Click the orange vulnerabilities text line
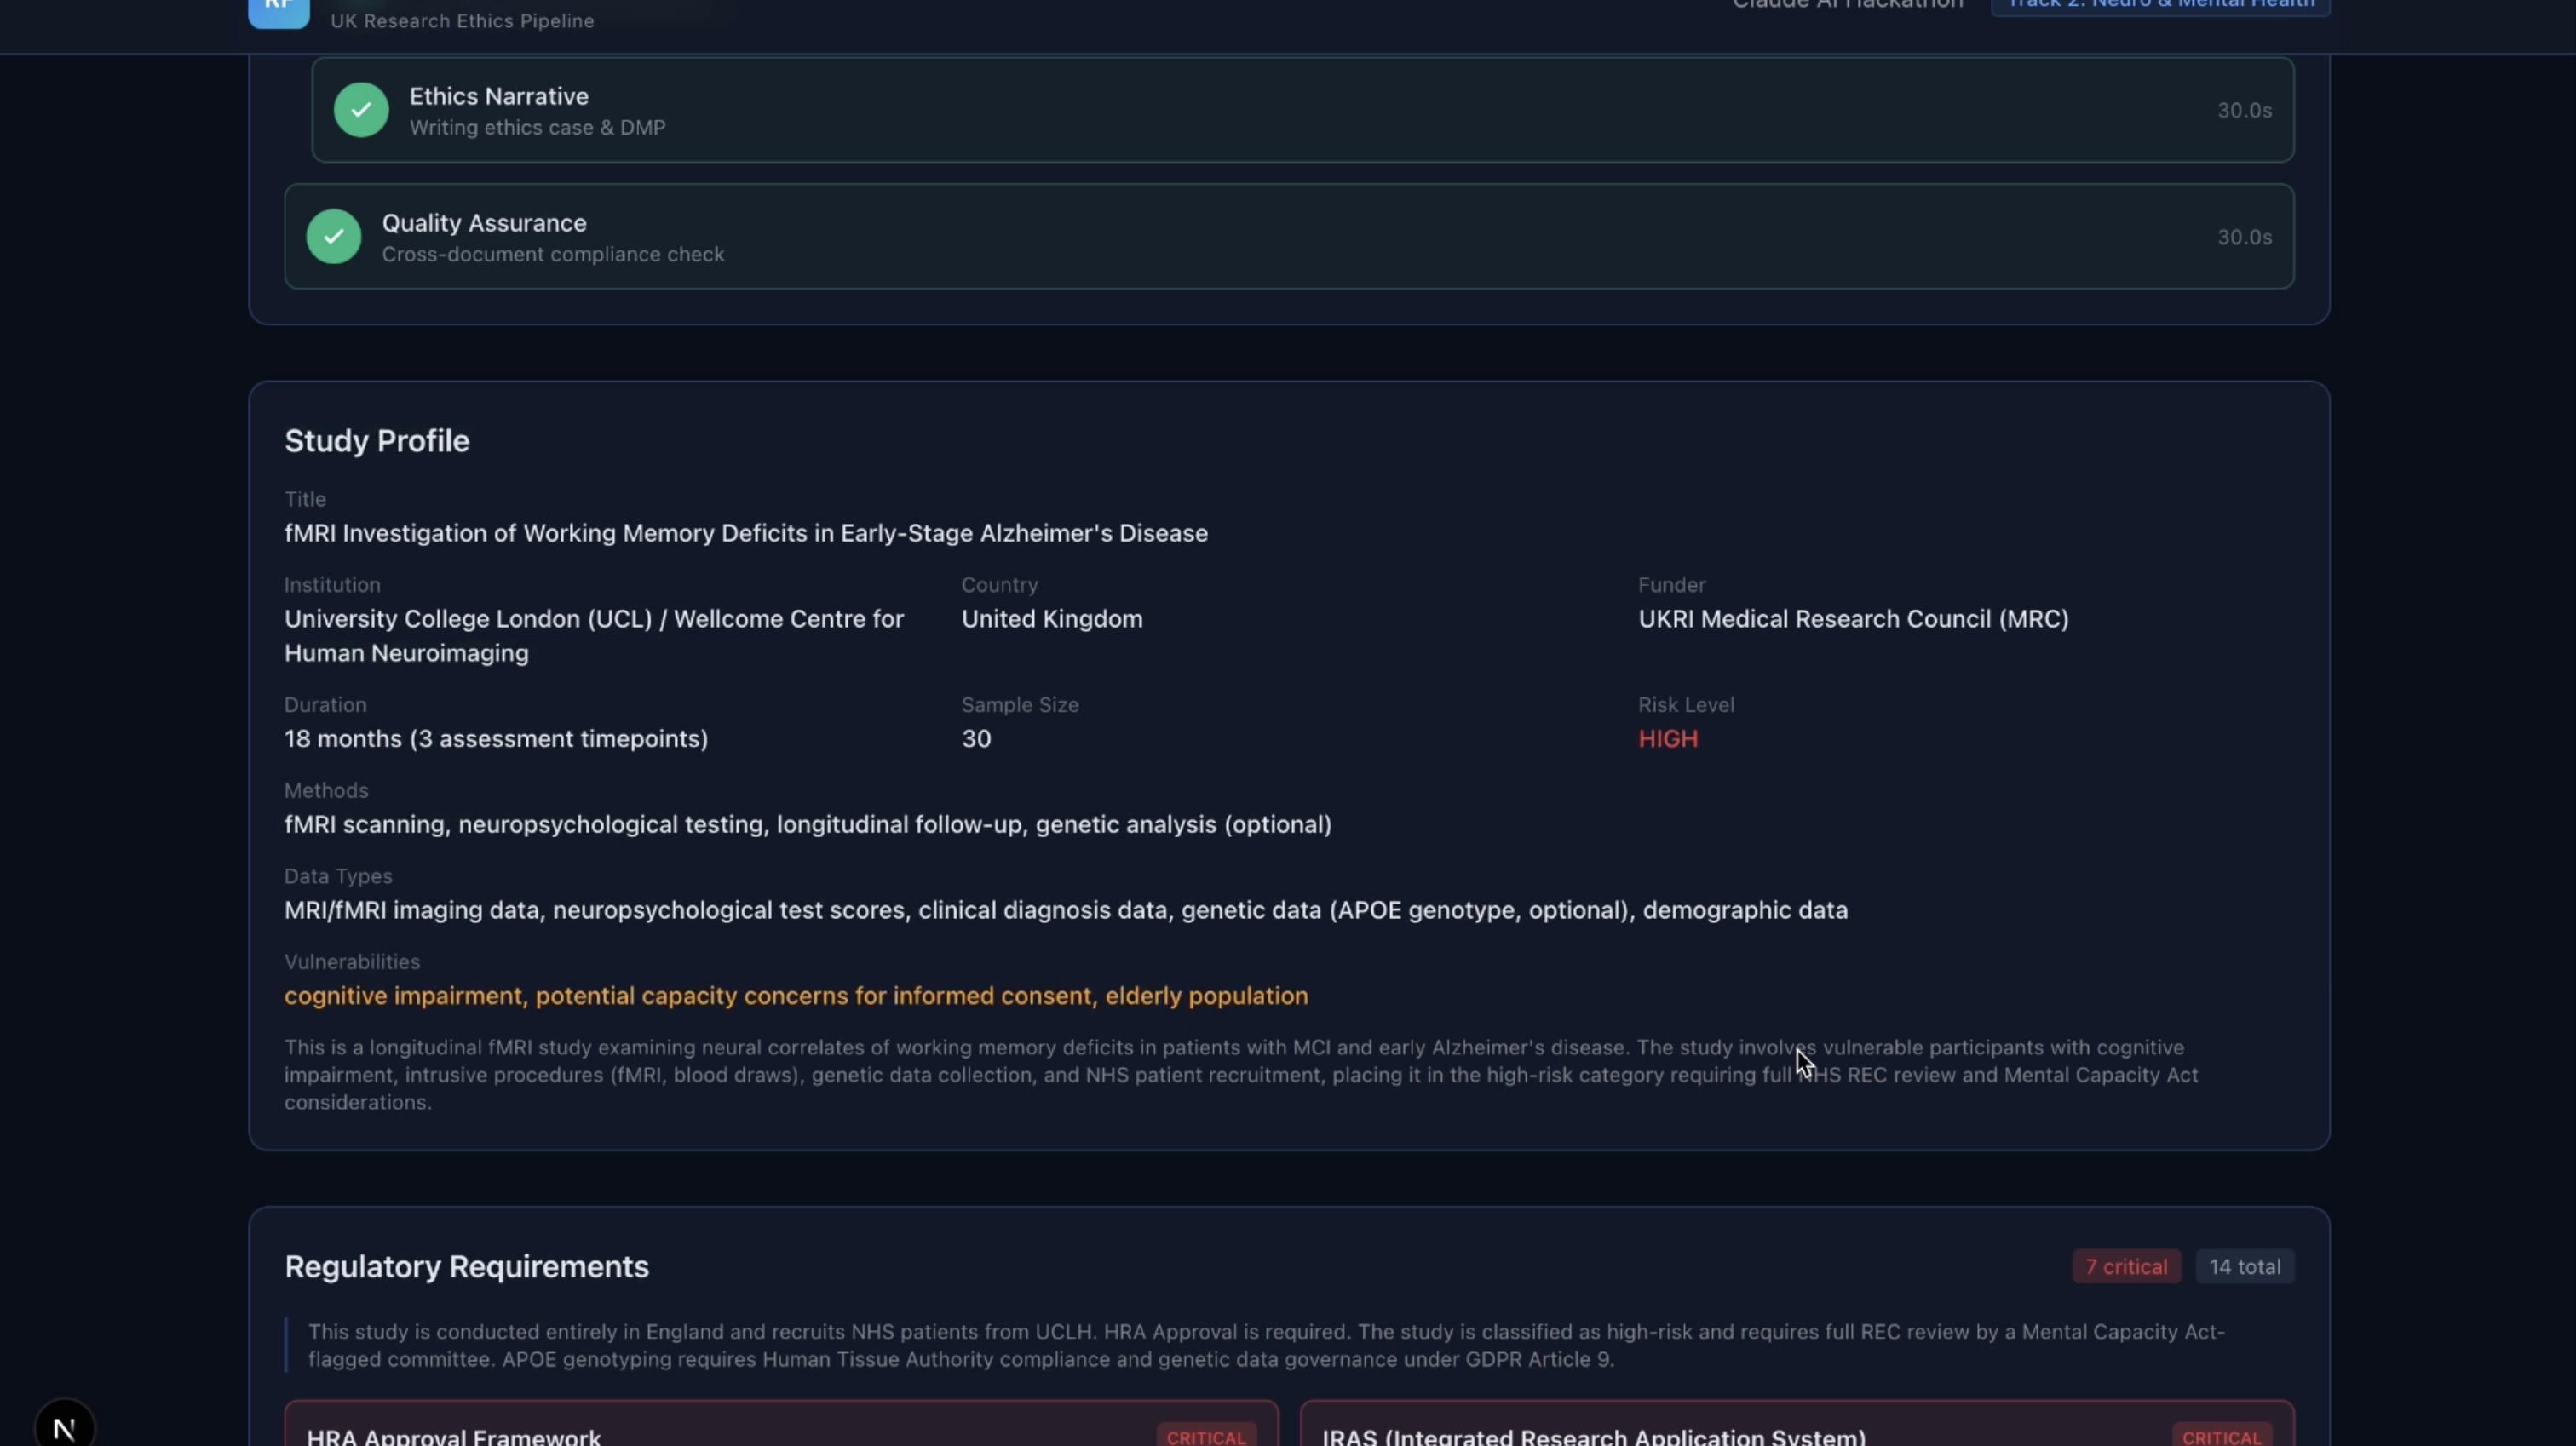The width and height of the screenshot is (2576, 1446). click(x=796, y=996)
